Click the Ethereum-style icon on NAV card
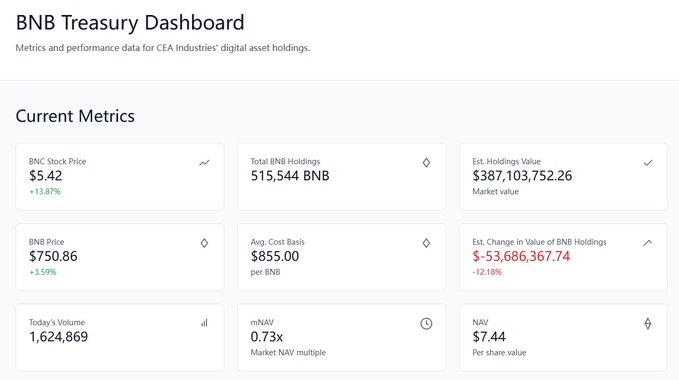This screenshot has width=679, height=380. click(648, 323)
